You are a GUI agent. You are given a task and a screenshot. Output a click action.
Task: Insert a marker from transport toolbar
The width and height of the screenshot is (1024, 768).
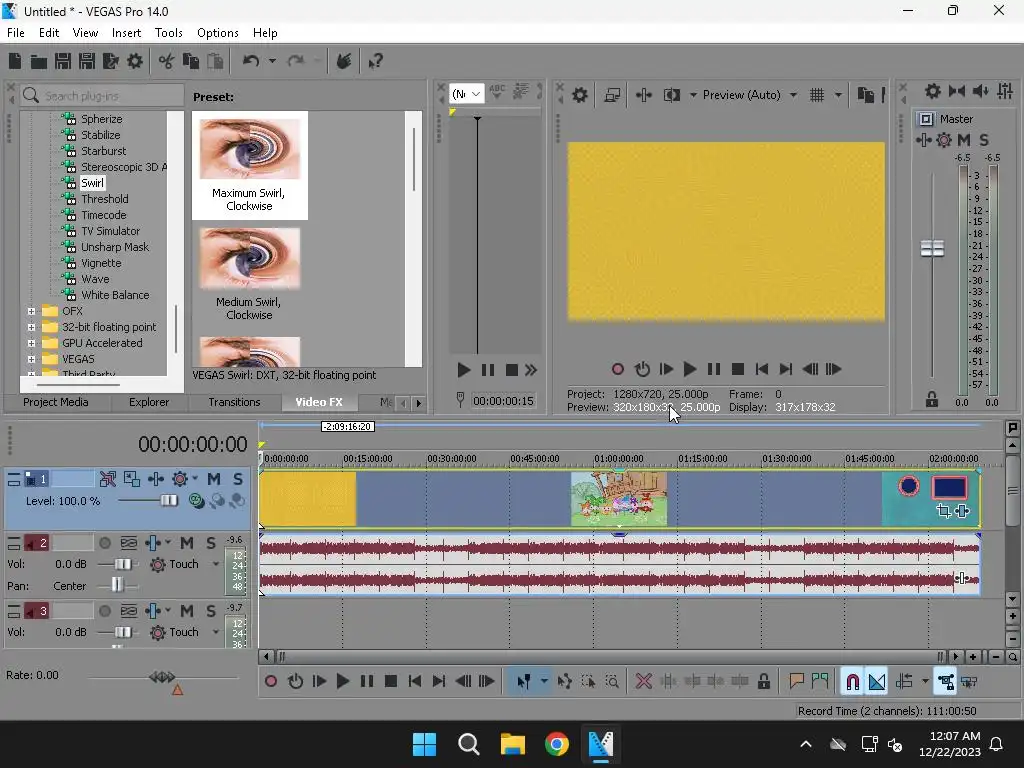point(796,682)
